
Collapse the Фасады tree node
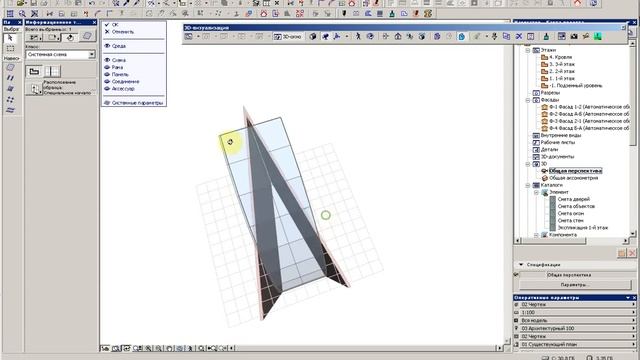(528, 100)
